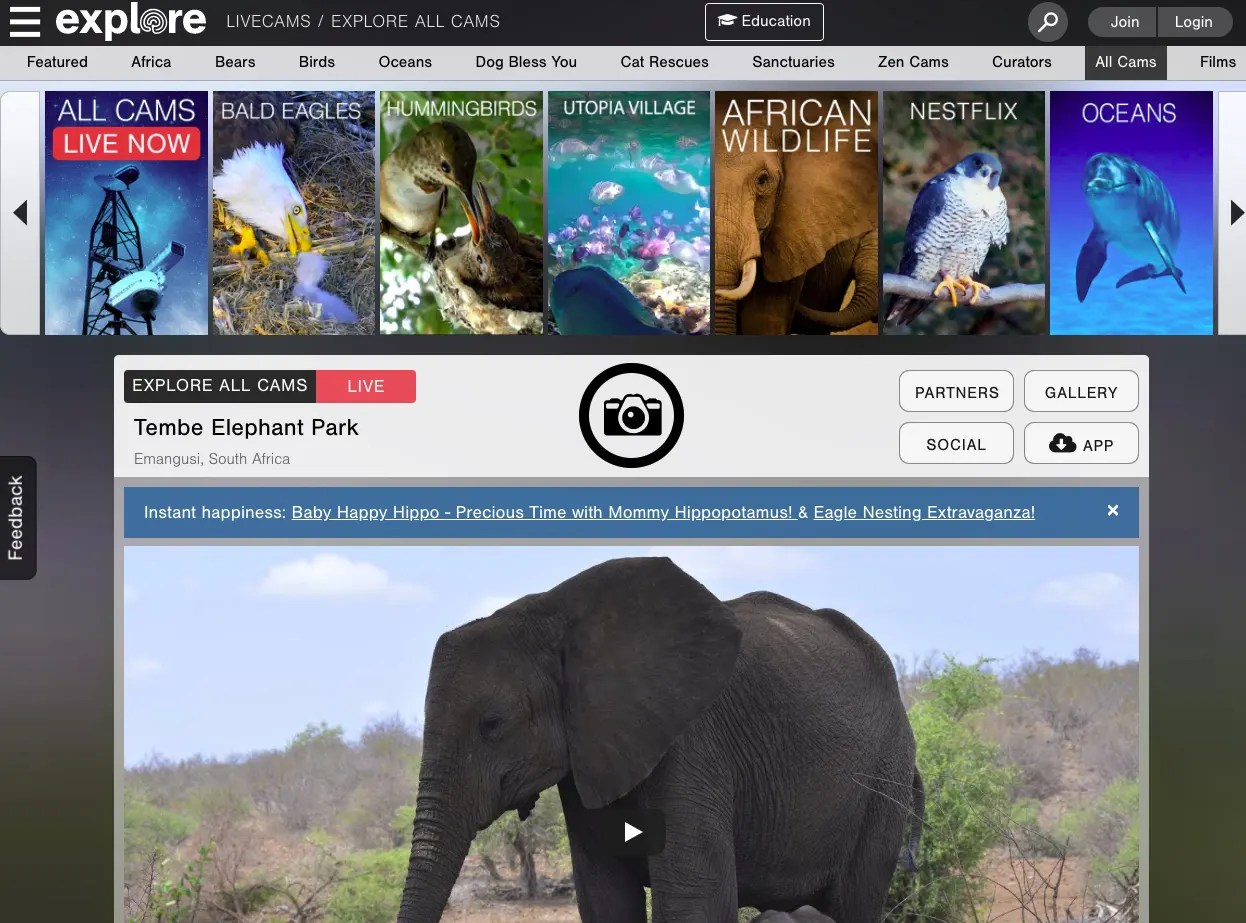Select the EXPLORE ALL CAMS toggle option
The height and width of the screenshot is (923, 1246).
(219, 386)
